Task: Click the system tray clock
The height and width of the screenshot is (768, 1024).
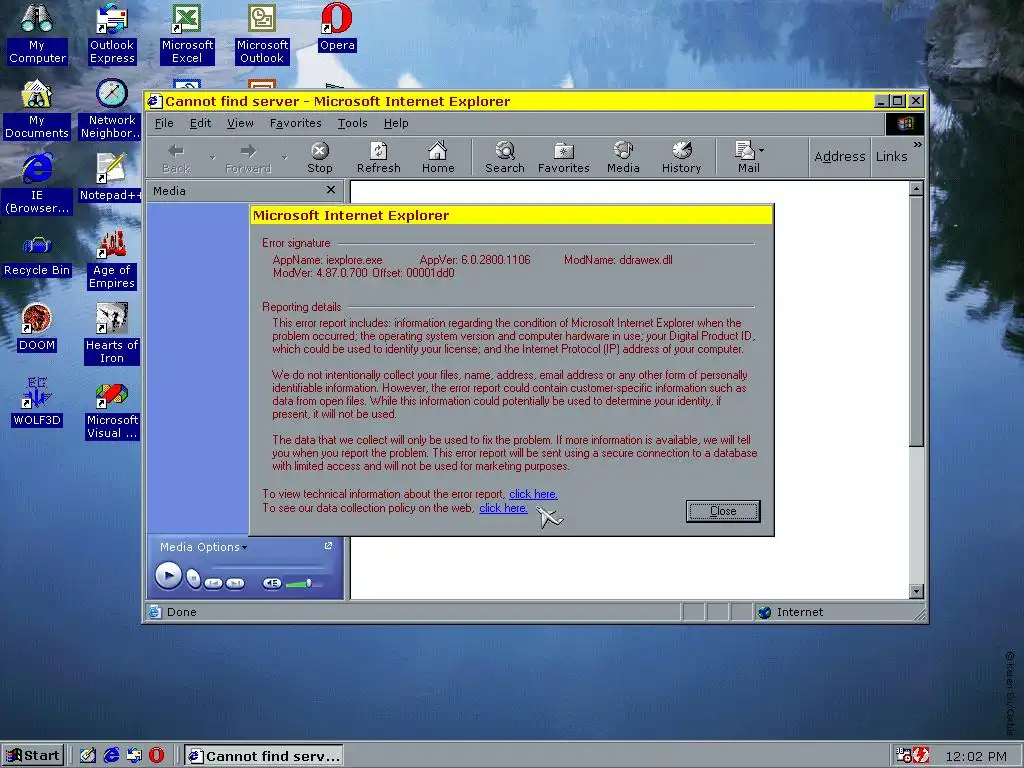Action: coord(976,756)
